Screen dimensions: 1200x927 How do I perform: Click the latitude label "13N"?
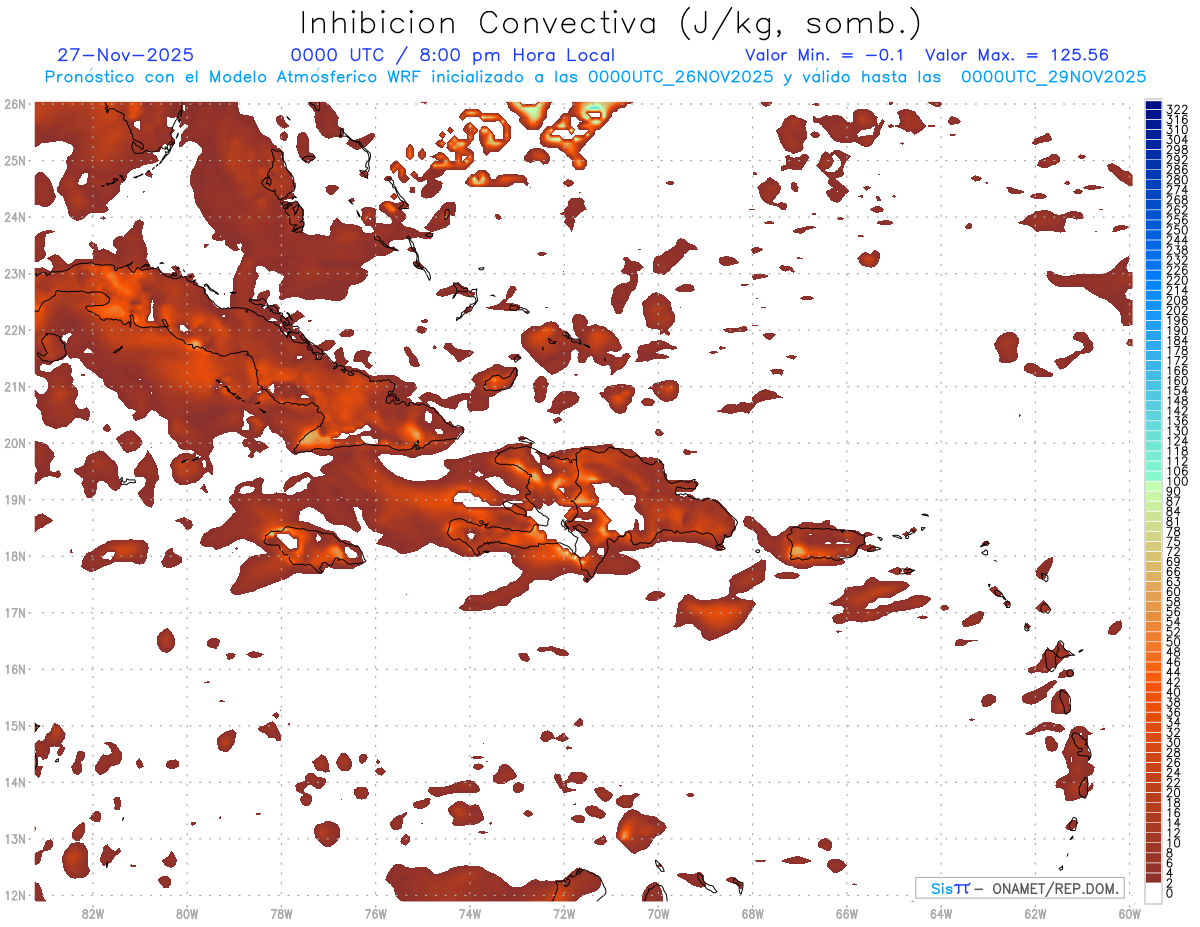(14, 838)
